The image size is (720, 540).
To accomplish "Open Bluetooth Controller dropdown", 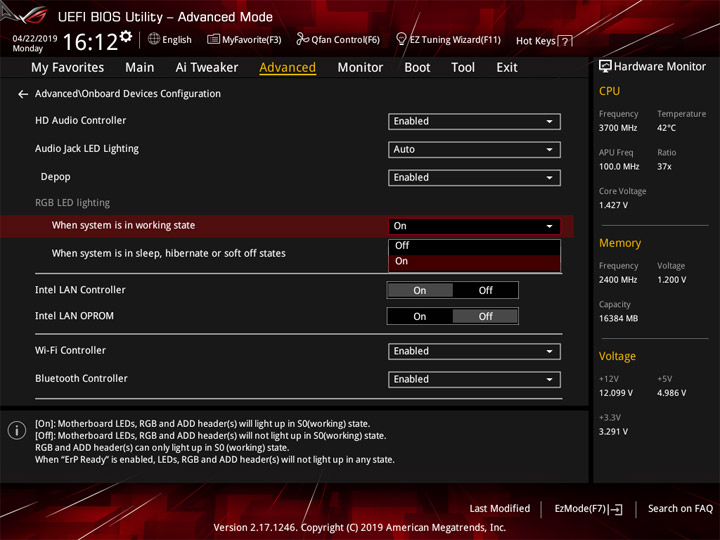I will pos(474,379).
